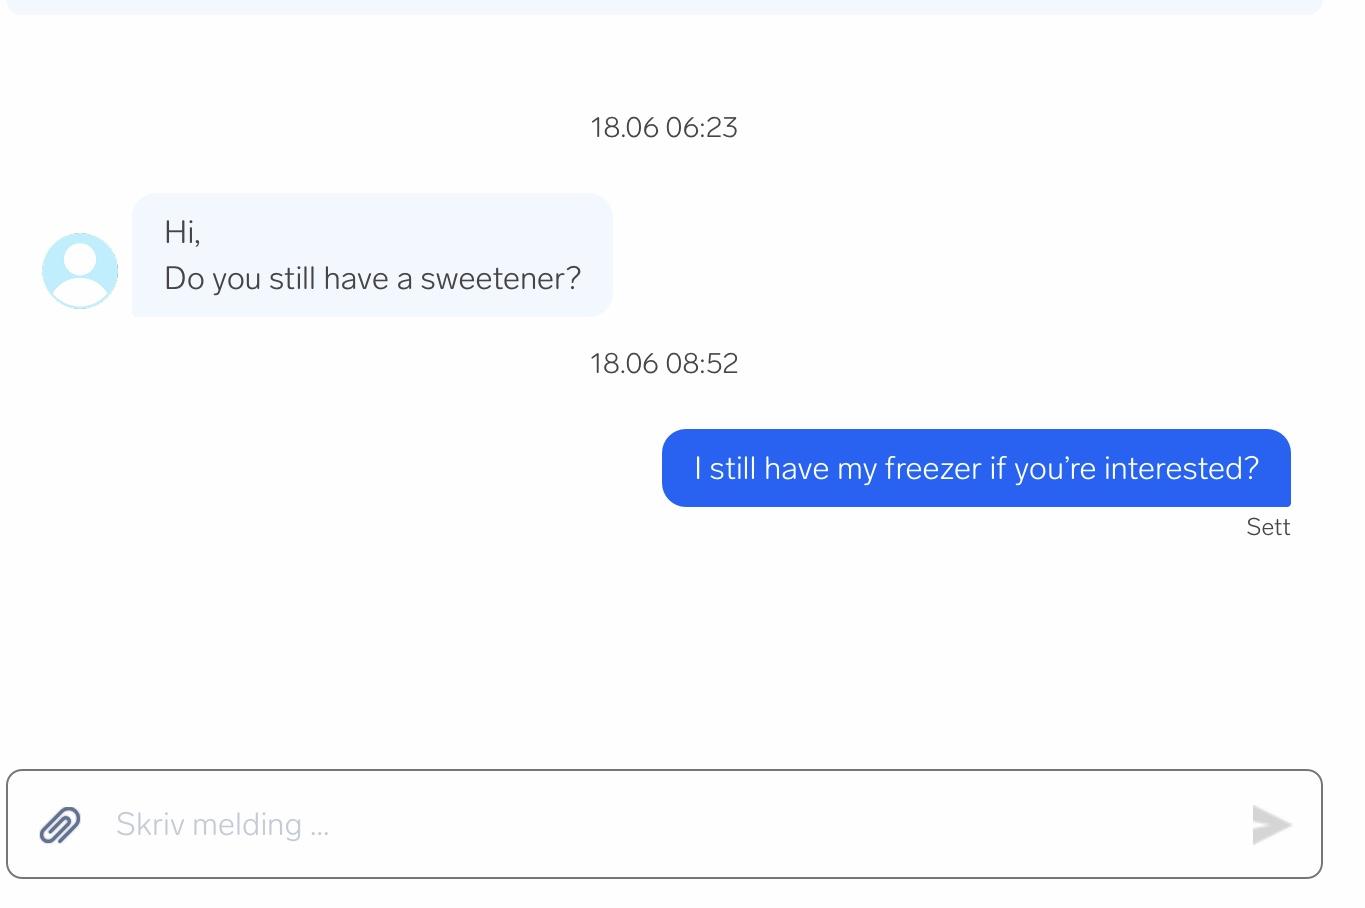Open the sender's profile avatar

click(x=80, y=270)
